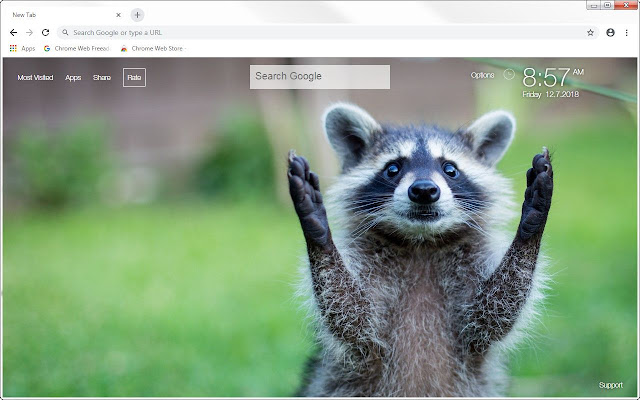
Task: Click the Support link
Action: click(x=611, y=385)
